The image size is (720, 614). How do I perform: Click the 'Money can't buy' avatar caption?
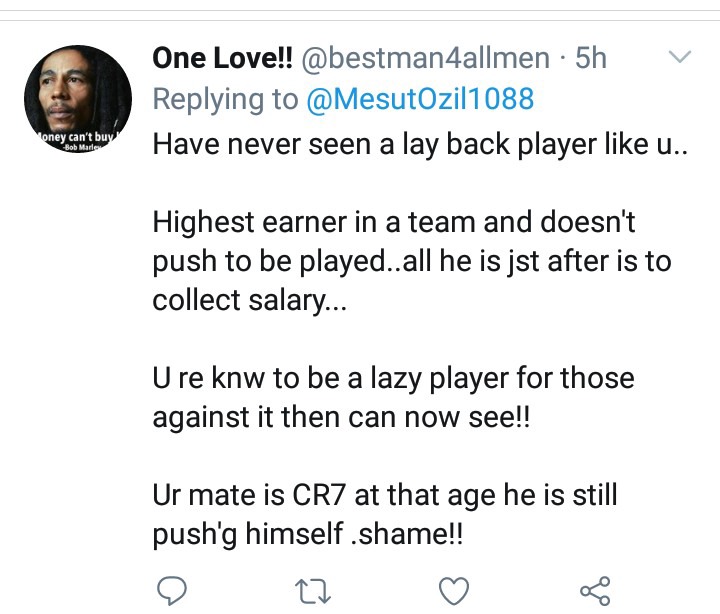(x=77, y=136)
